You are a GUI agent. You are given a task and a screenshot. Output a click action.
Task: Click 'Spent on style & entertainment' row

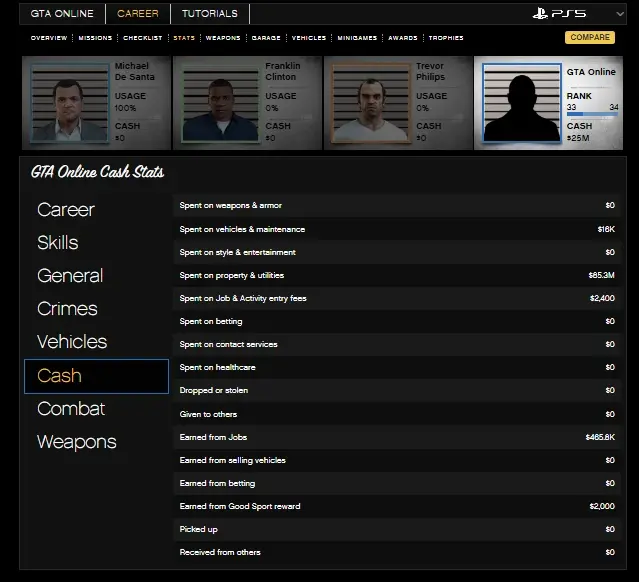point(397,252)
